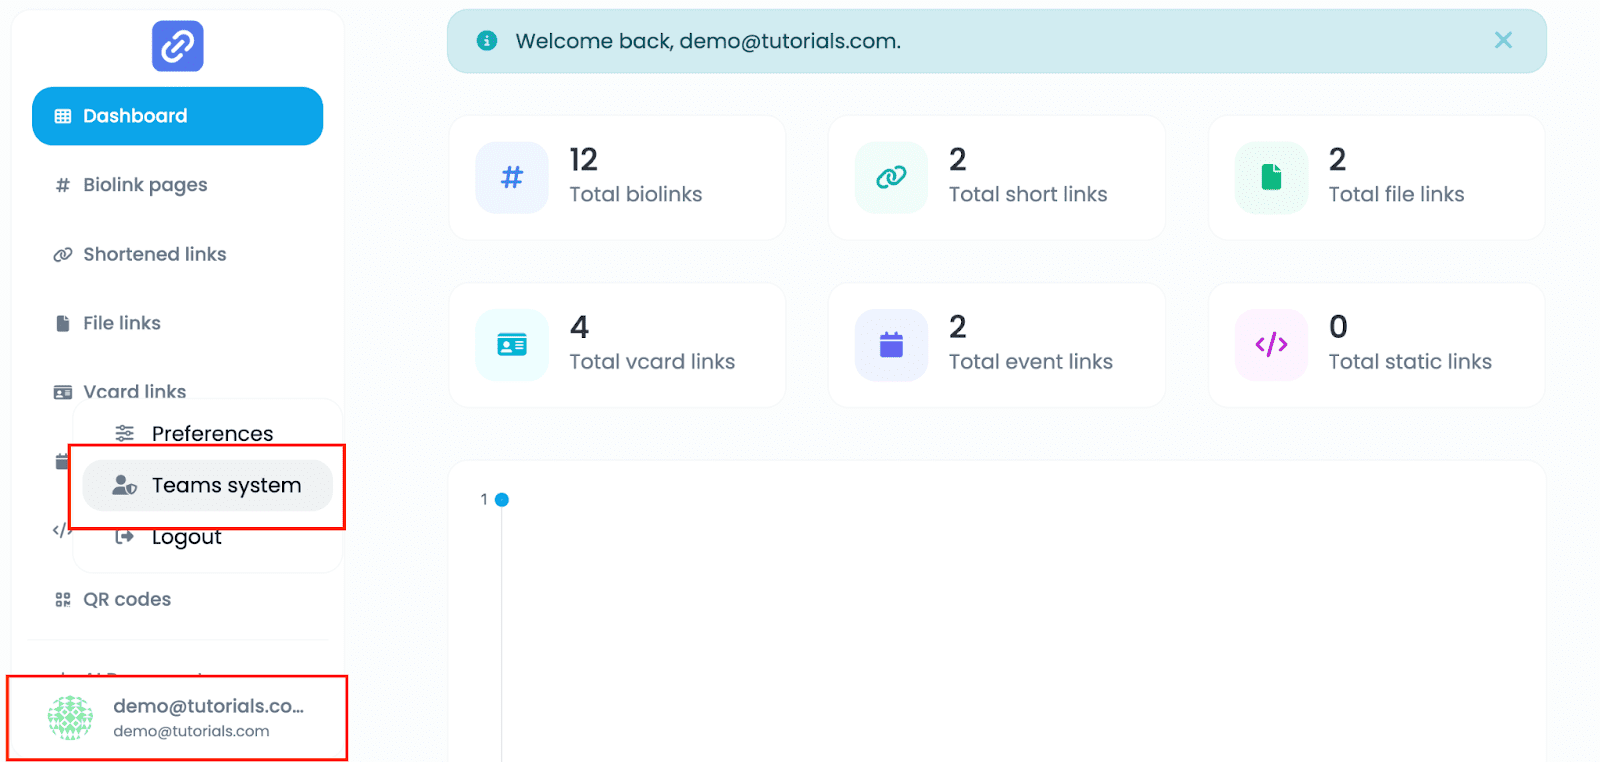Open the Dashboard sidebar item

[x=177, y=116]
